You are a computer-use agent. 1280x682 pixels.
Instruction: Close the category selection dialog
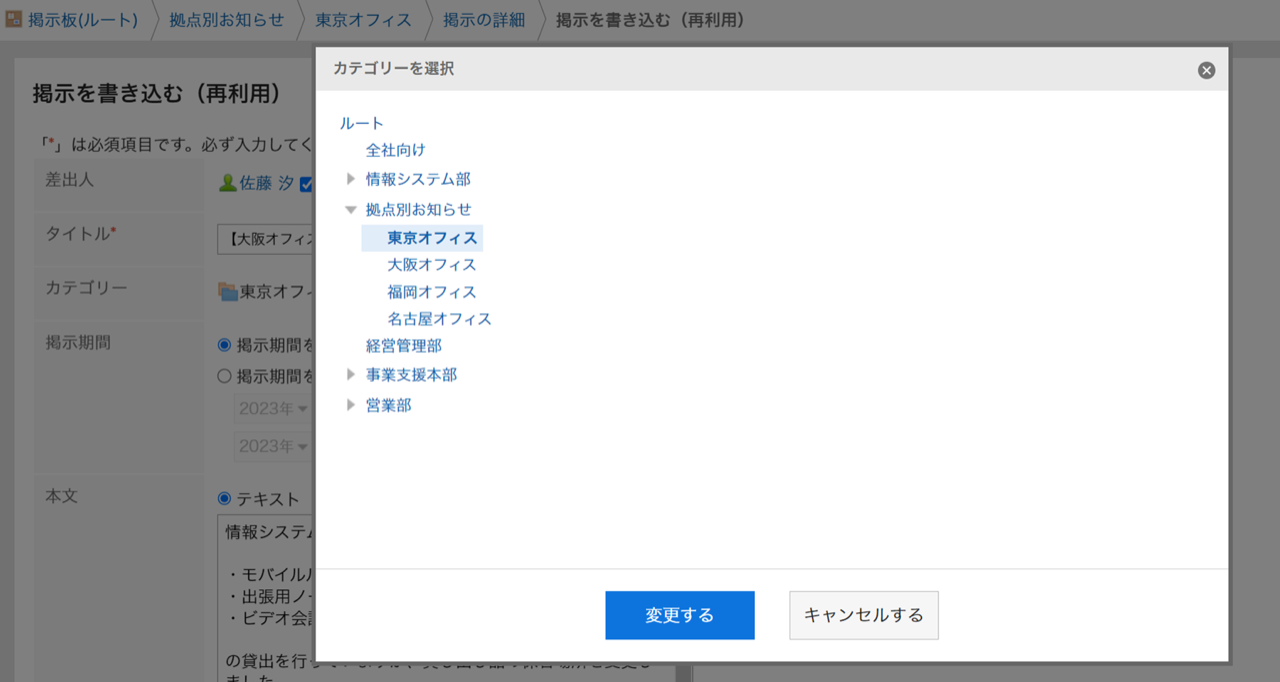click(1206, 70)
